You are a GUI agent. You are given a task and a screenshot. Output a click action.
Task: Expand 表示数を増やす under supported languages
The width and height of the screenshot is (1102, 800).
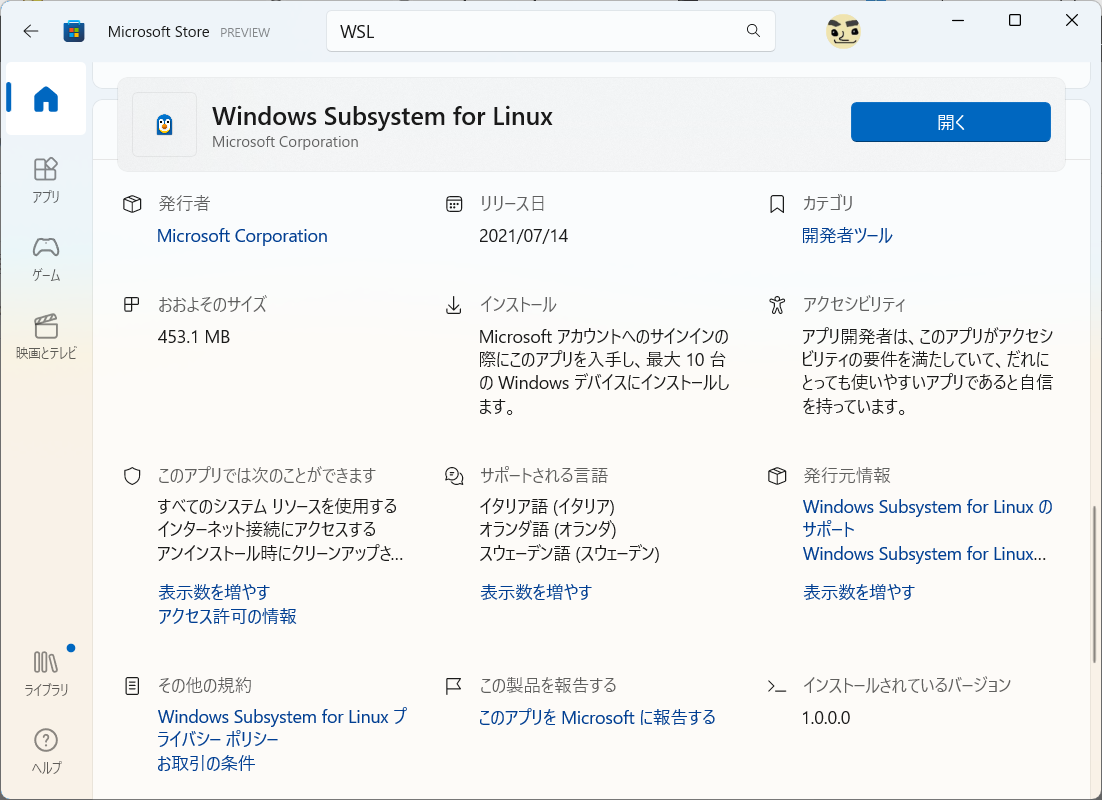536,592
